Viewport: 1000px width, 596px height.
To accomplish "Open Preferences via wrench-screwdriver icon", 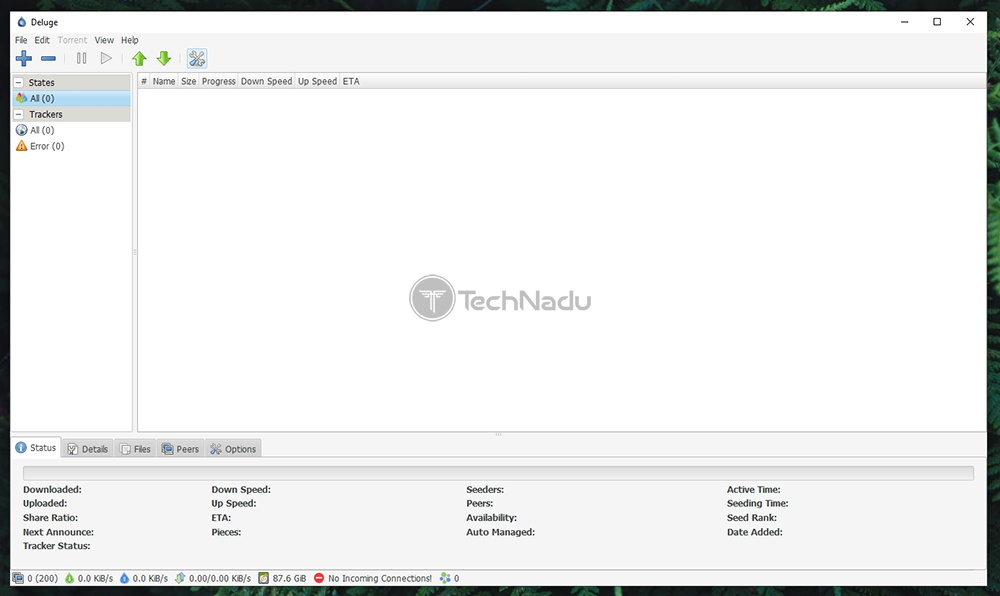I will coord(196,59).
